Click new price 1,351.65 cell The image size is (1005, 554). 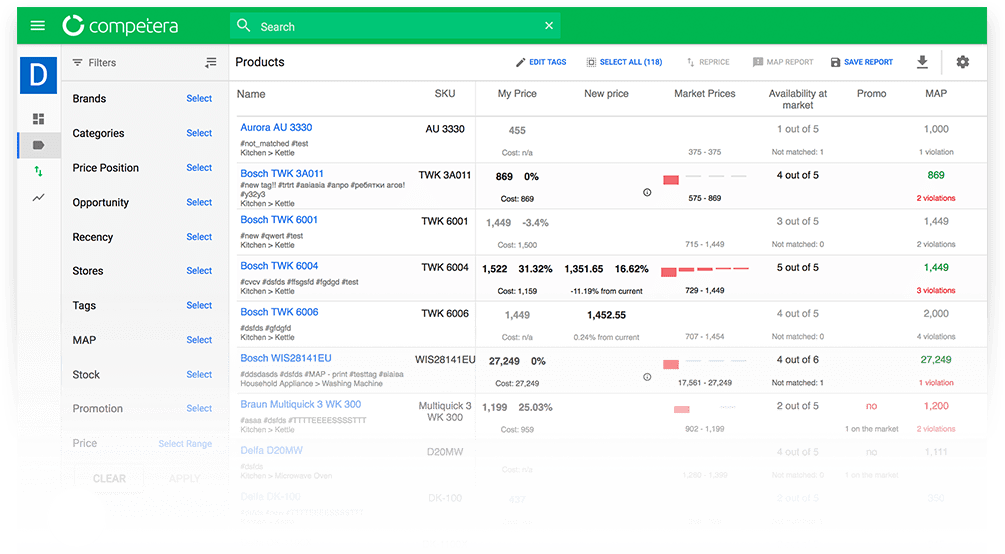coord(583,269)
